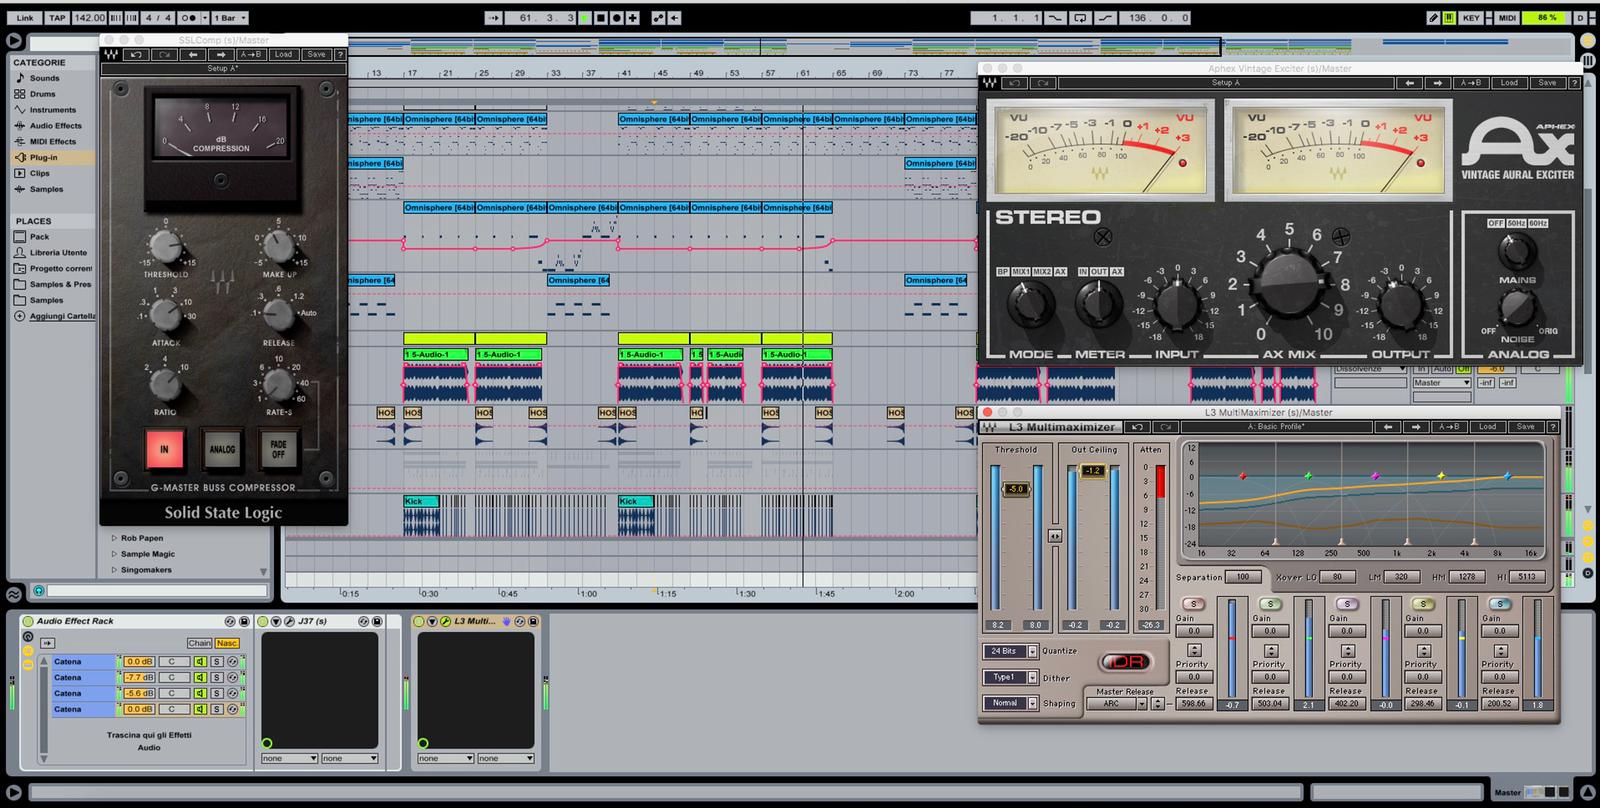Click the Chain button in Audio Effect Rack
The width and height of the screenshot is (1600, 808).
[200, 643]
